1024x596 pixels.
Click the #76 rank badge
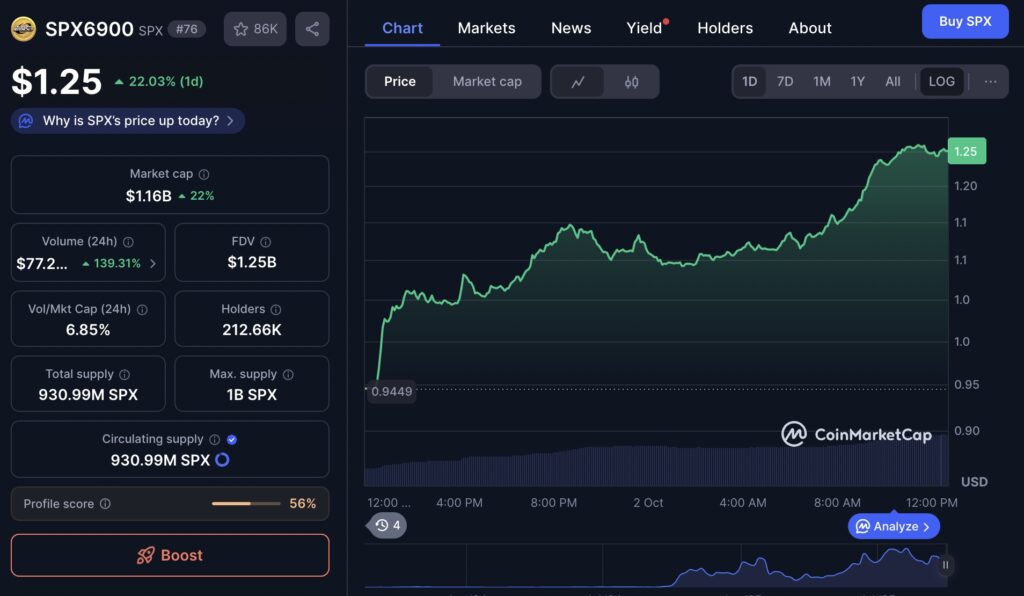pyautogui.click(x=187, y=29)
